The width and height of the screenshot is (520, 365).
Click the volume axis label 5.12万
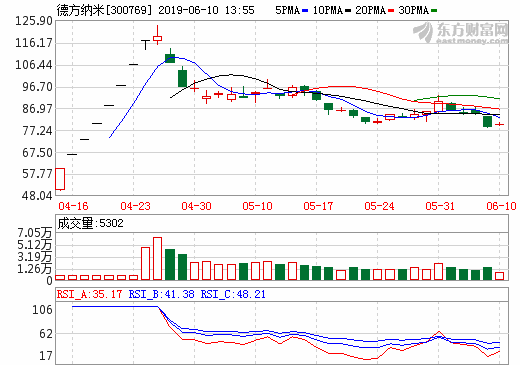pyautogui.click(x=35, y=245)
